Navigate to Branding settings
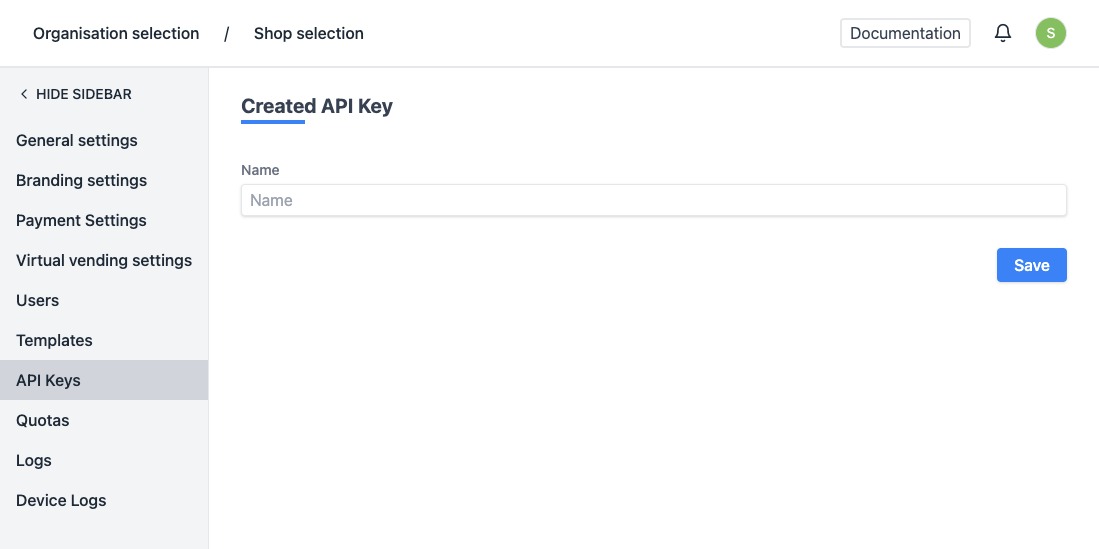This screenshot has height=549, width=1099. (81, 180)
